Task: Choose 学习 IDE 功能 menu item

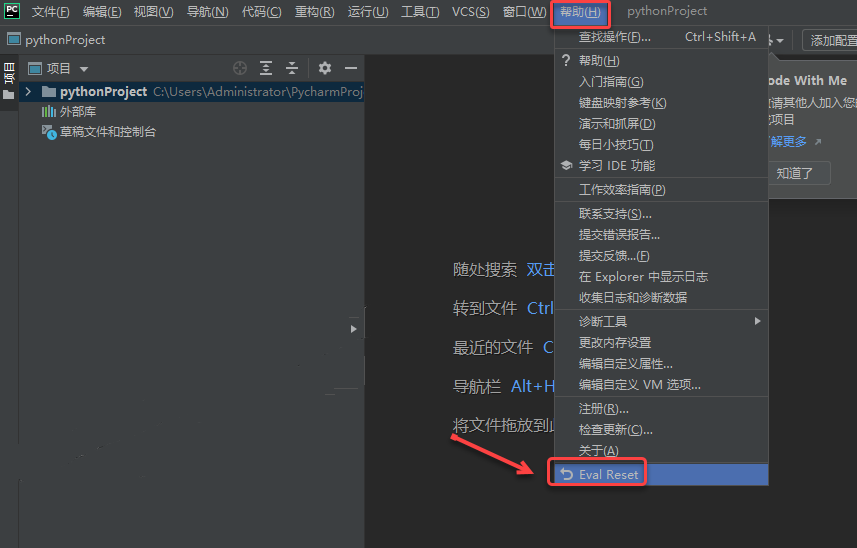Action: coord(661,166)
